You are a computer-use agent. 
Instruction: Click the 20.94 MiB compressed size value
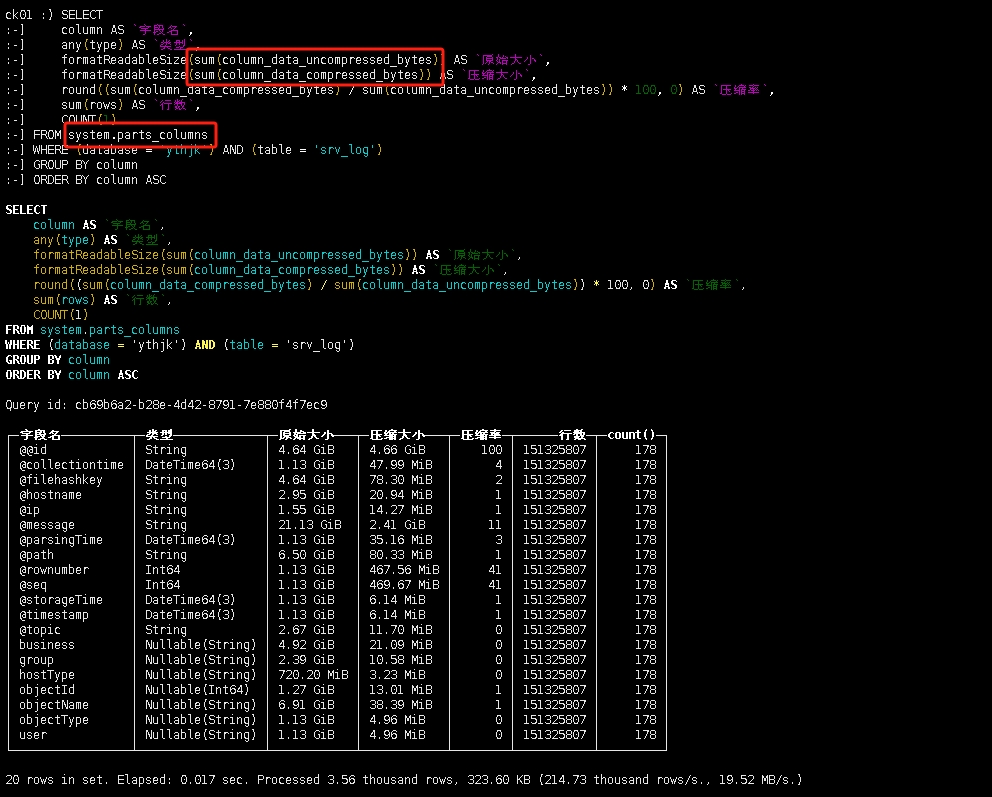401,495
